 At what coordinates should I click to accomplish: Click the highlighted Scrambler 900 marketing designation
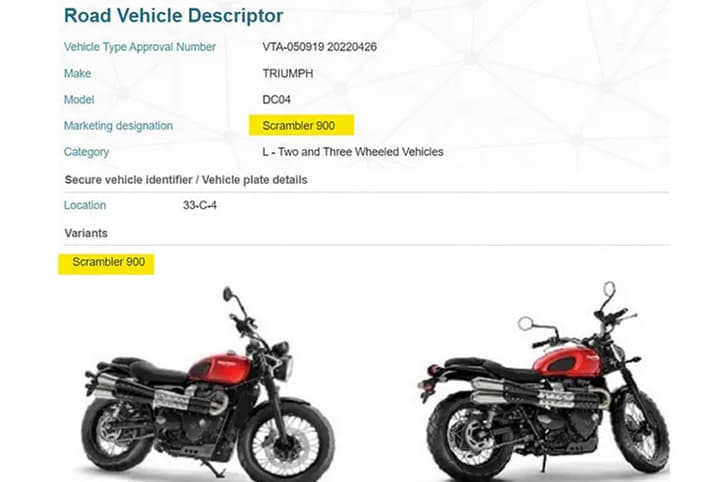click(301, 125)
